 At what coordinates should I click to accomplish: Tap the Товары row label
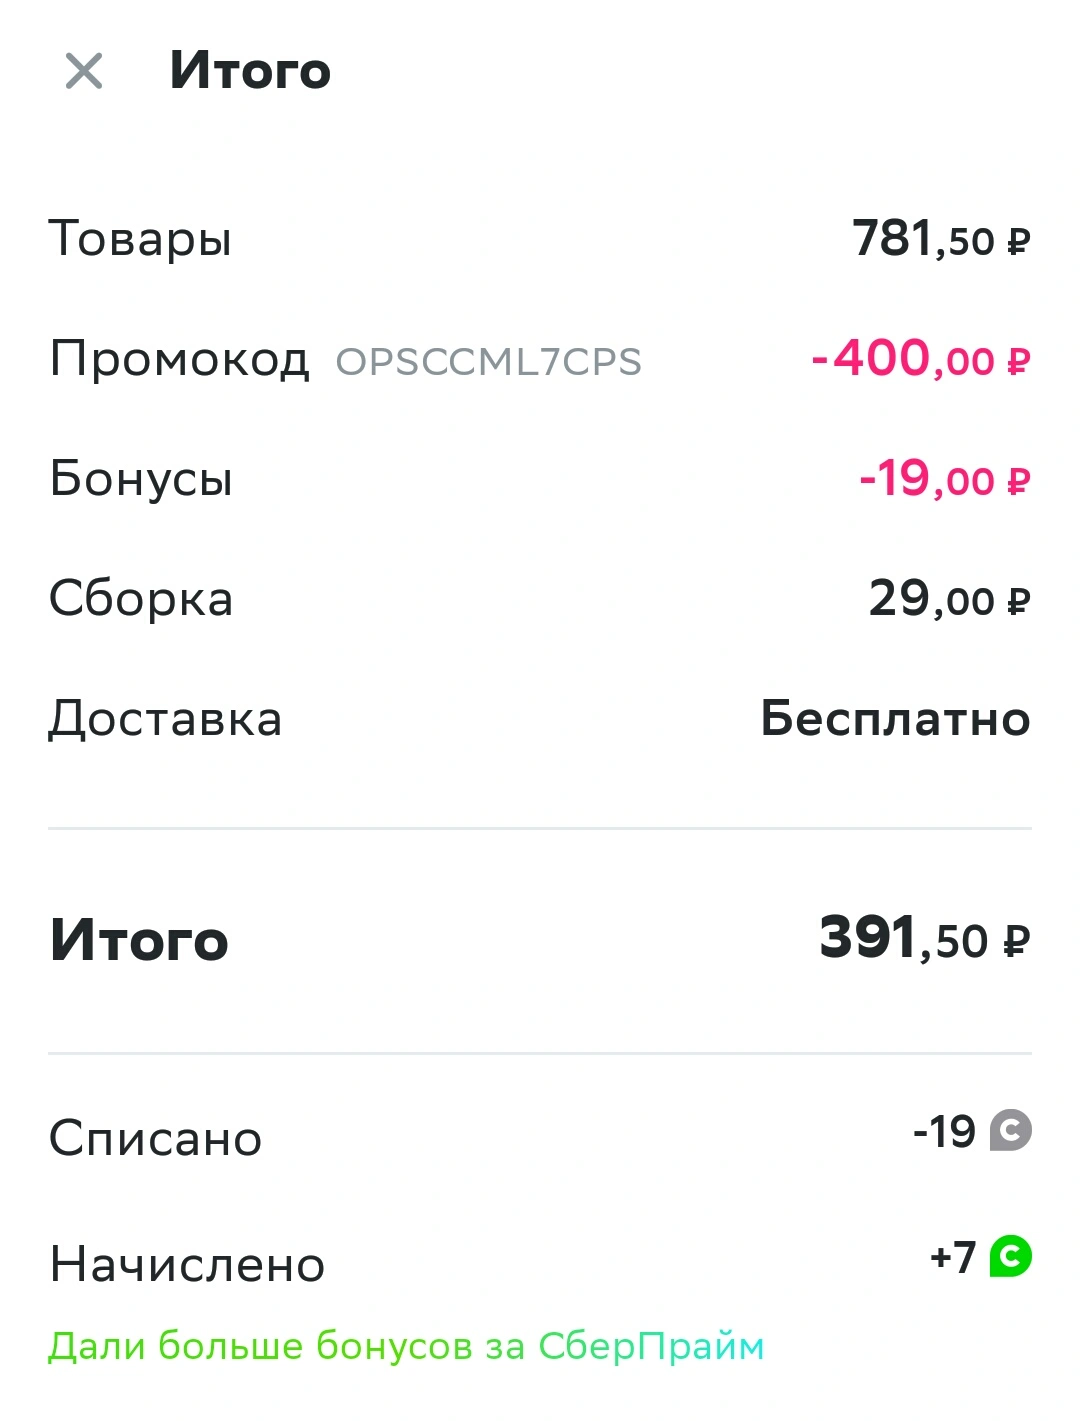[x=140, y=241]
